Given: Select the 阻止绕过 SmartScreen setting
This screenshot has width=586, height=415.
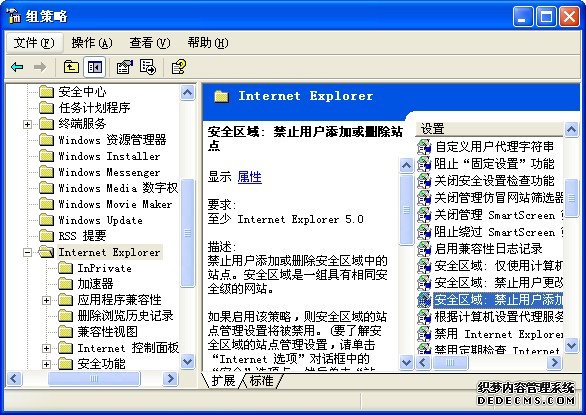Looking at the screenshot, I should [499, 232].
